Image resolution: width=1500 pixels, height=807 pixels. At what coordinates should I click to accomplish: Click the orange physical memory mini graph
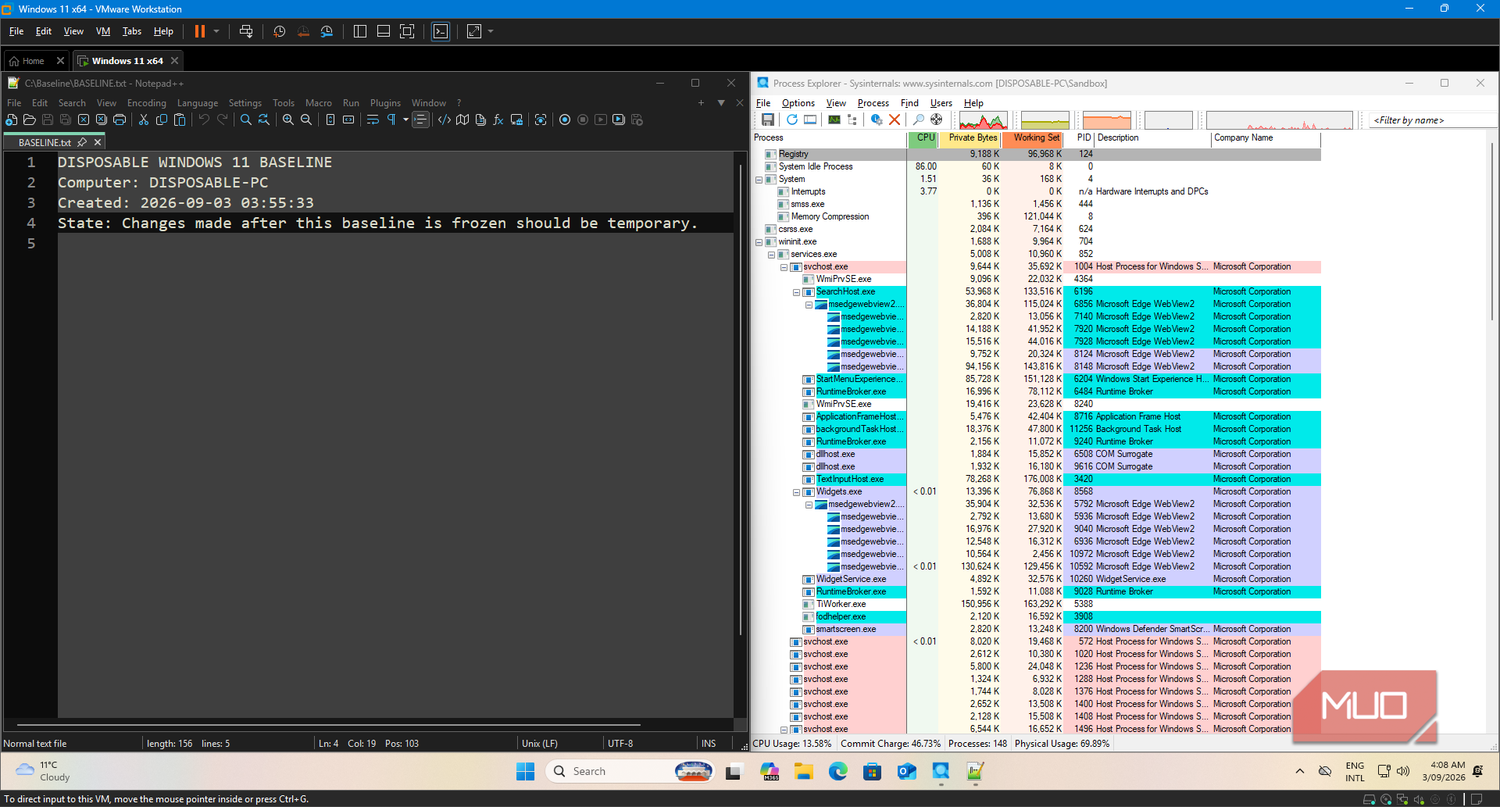click(1107, 120)
